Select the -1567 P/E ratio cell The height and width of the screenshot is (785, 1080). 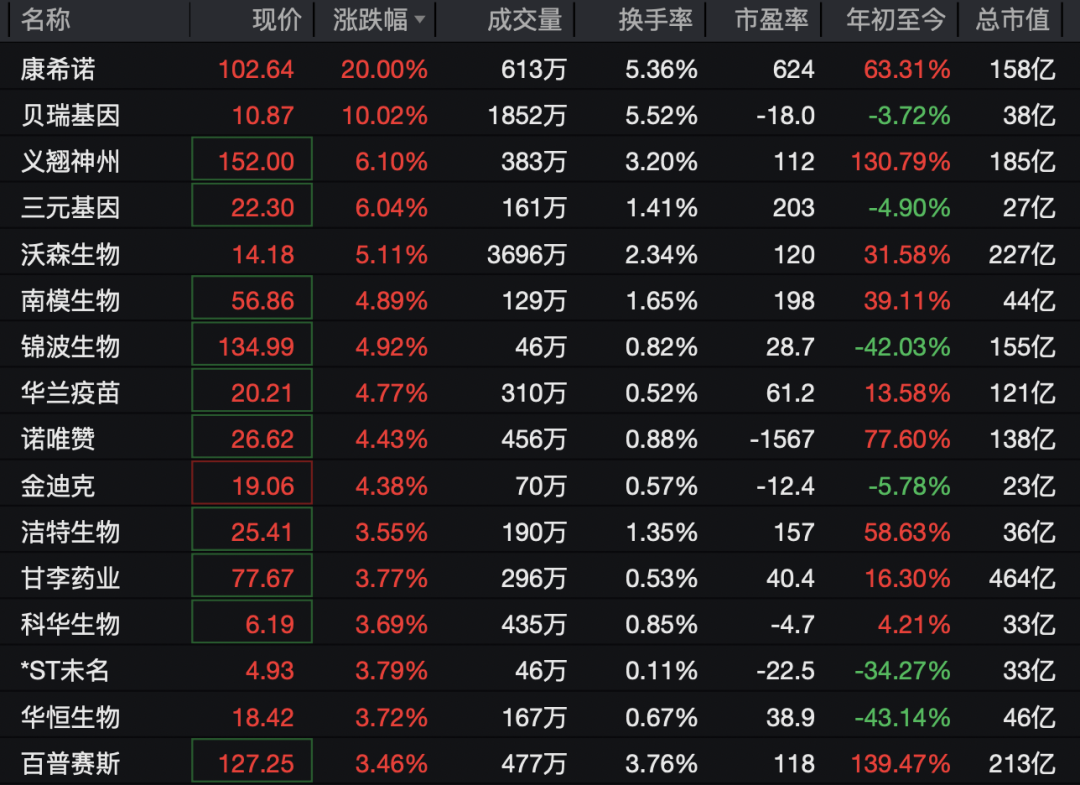tap(782, 439)
